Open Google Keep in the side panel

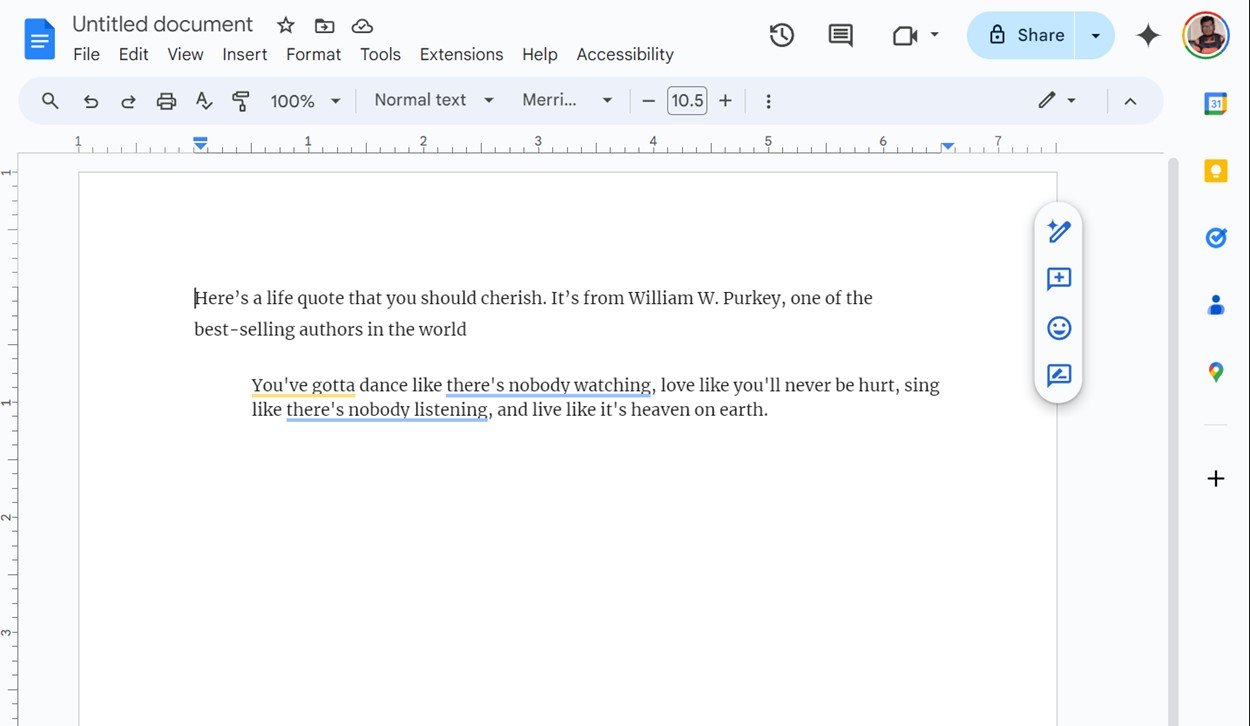[x=1215, y=170]
